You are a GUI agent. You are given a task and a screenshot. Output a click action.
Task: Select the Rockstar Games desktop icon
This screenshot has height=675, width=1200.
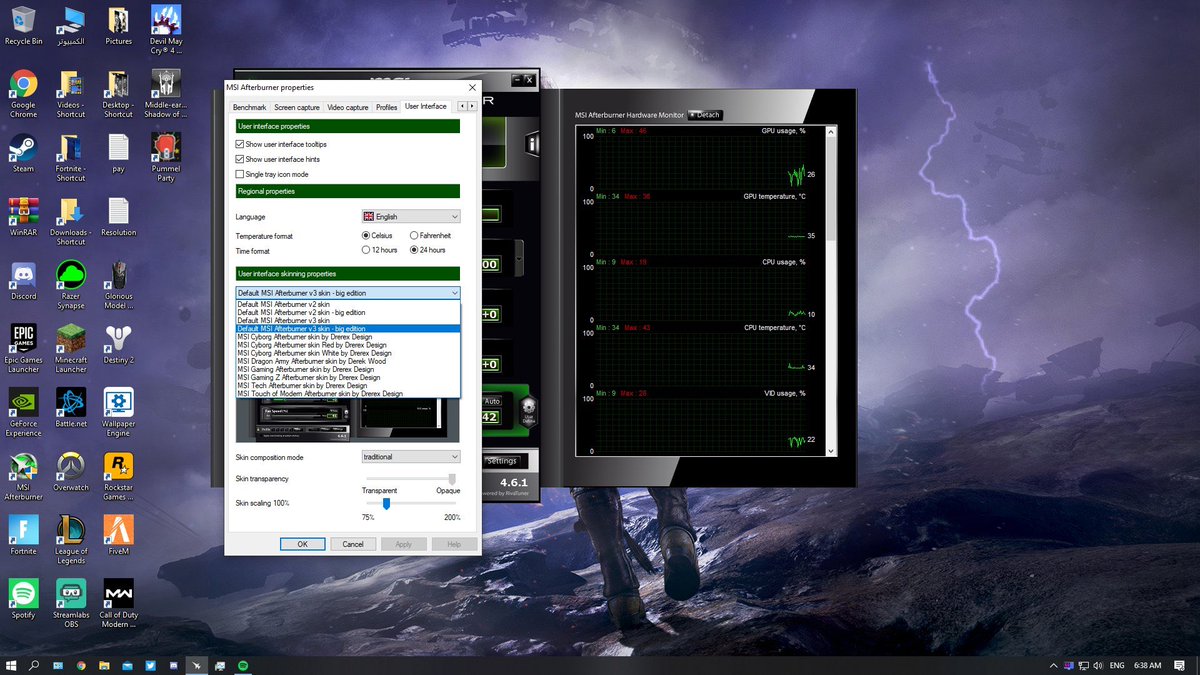point(118,475)
